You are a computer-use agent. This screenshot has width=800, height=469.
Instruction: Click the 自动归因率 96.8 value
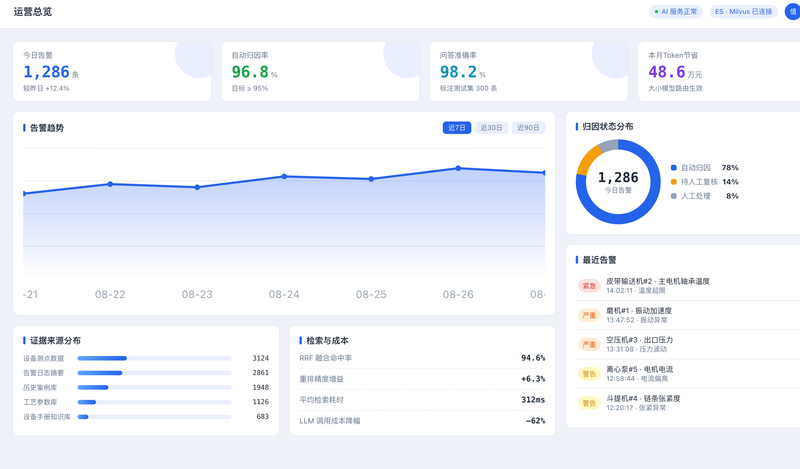tap(250, 72)
